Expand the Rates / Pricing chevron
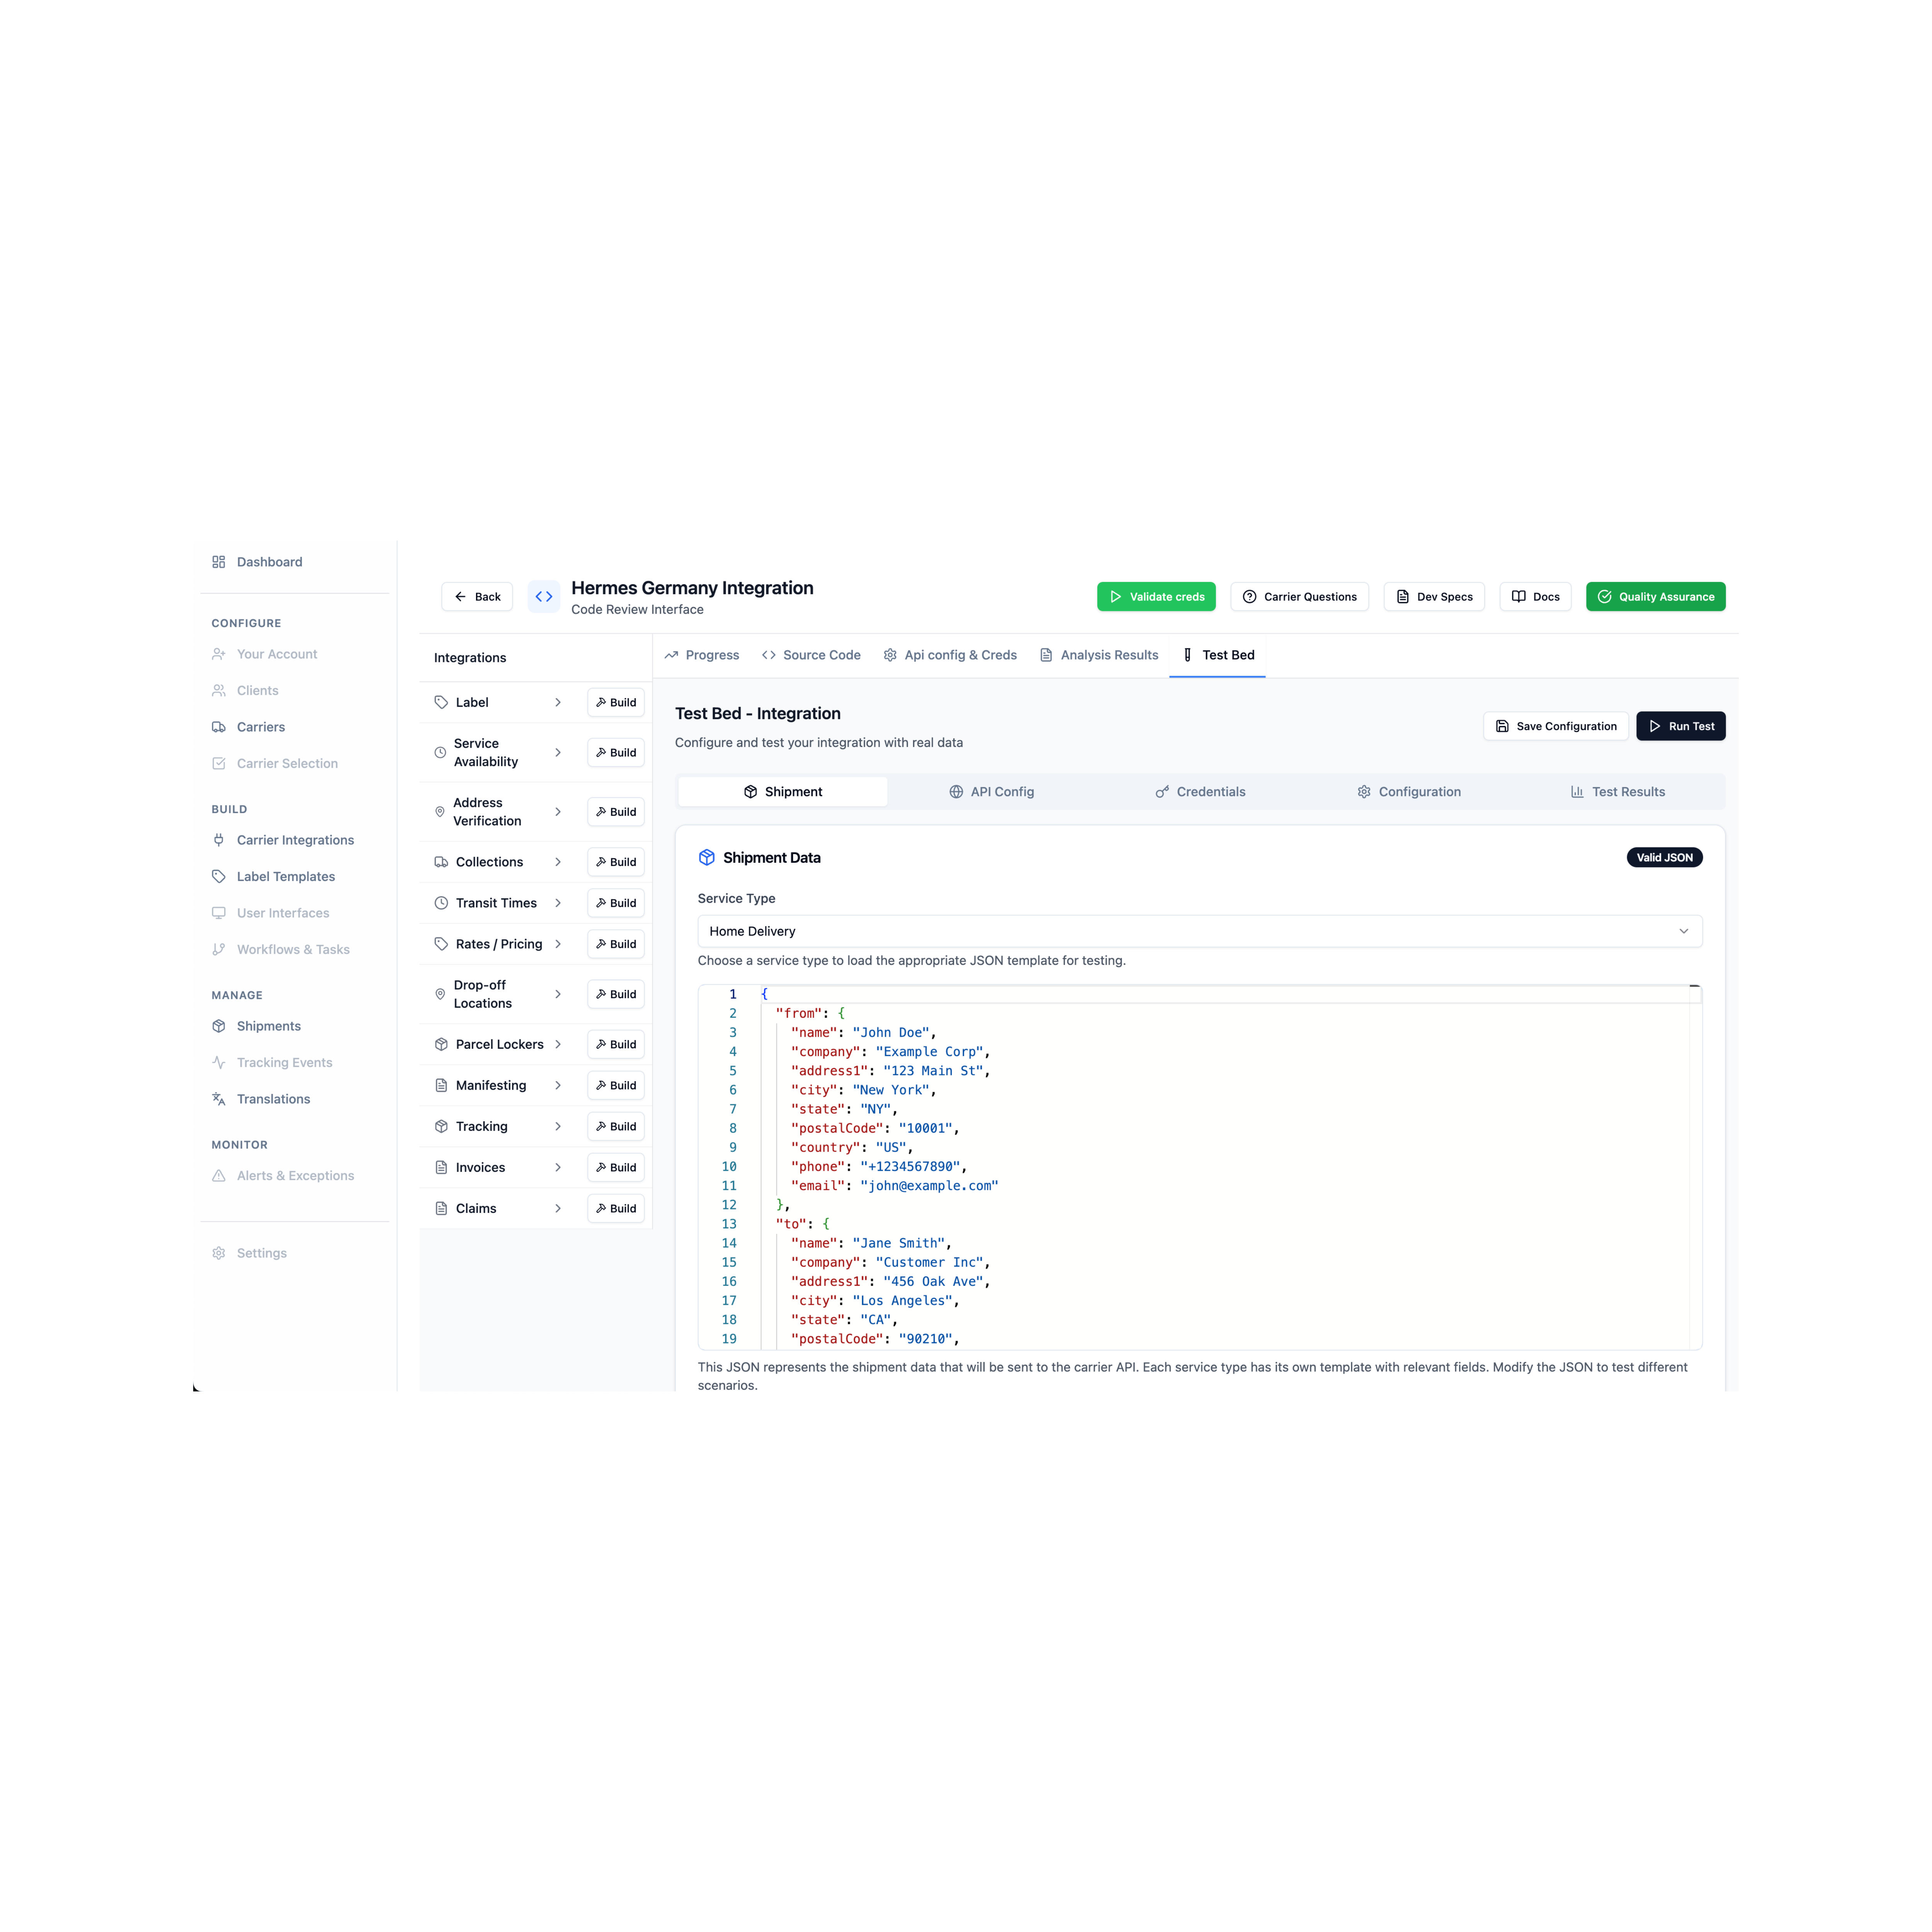 558,944
